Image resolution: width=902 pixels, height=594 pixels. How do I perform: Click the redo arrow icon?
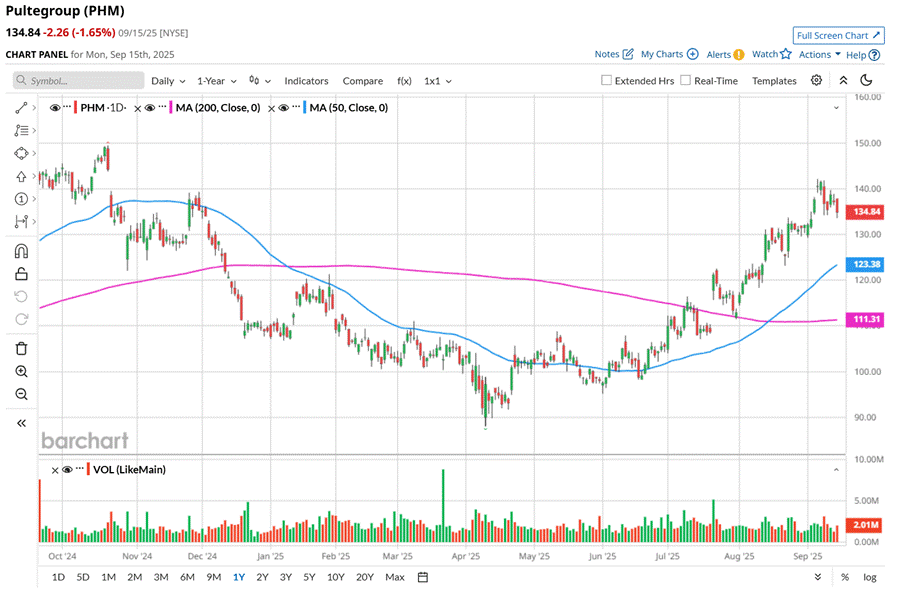click(x=21, y=319)
